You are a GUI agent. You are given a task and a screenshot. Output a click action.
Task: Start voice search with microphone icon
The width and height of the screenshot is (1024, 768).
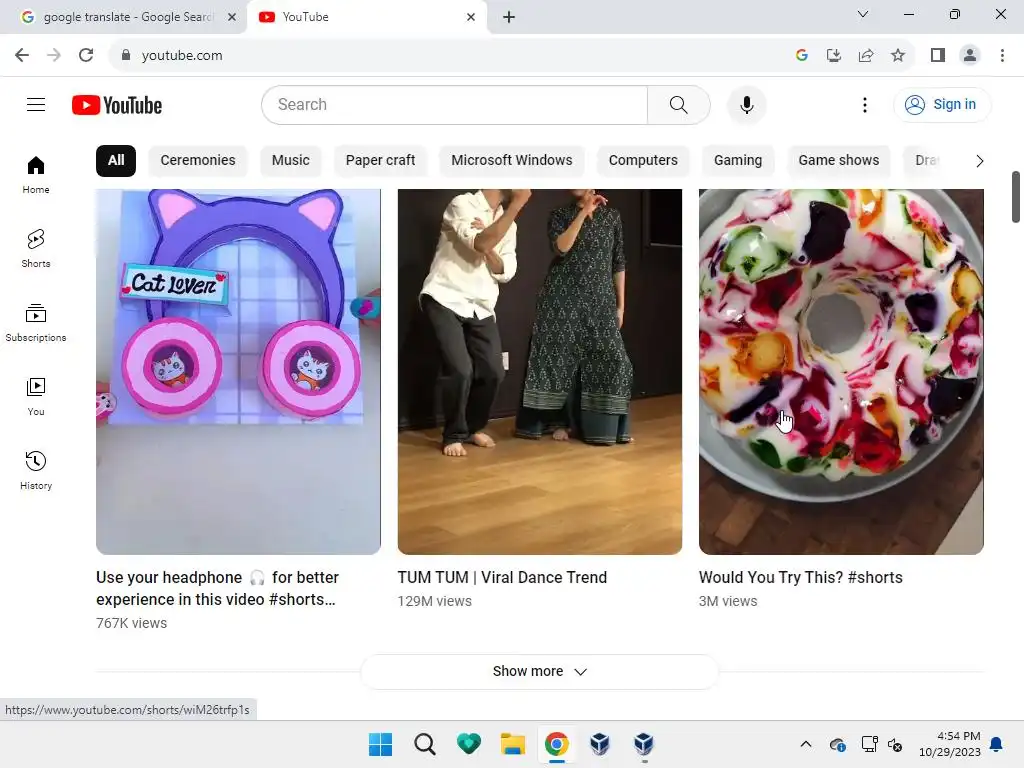pos(746,104)
